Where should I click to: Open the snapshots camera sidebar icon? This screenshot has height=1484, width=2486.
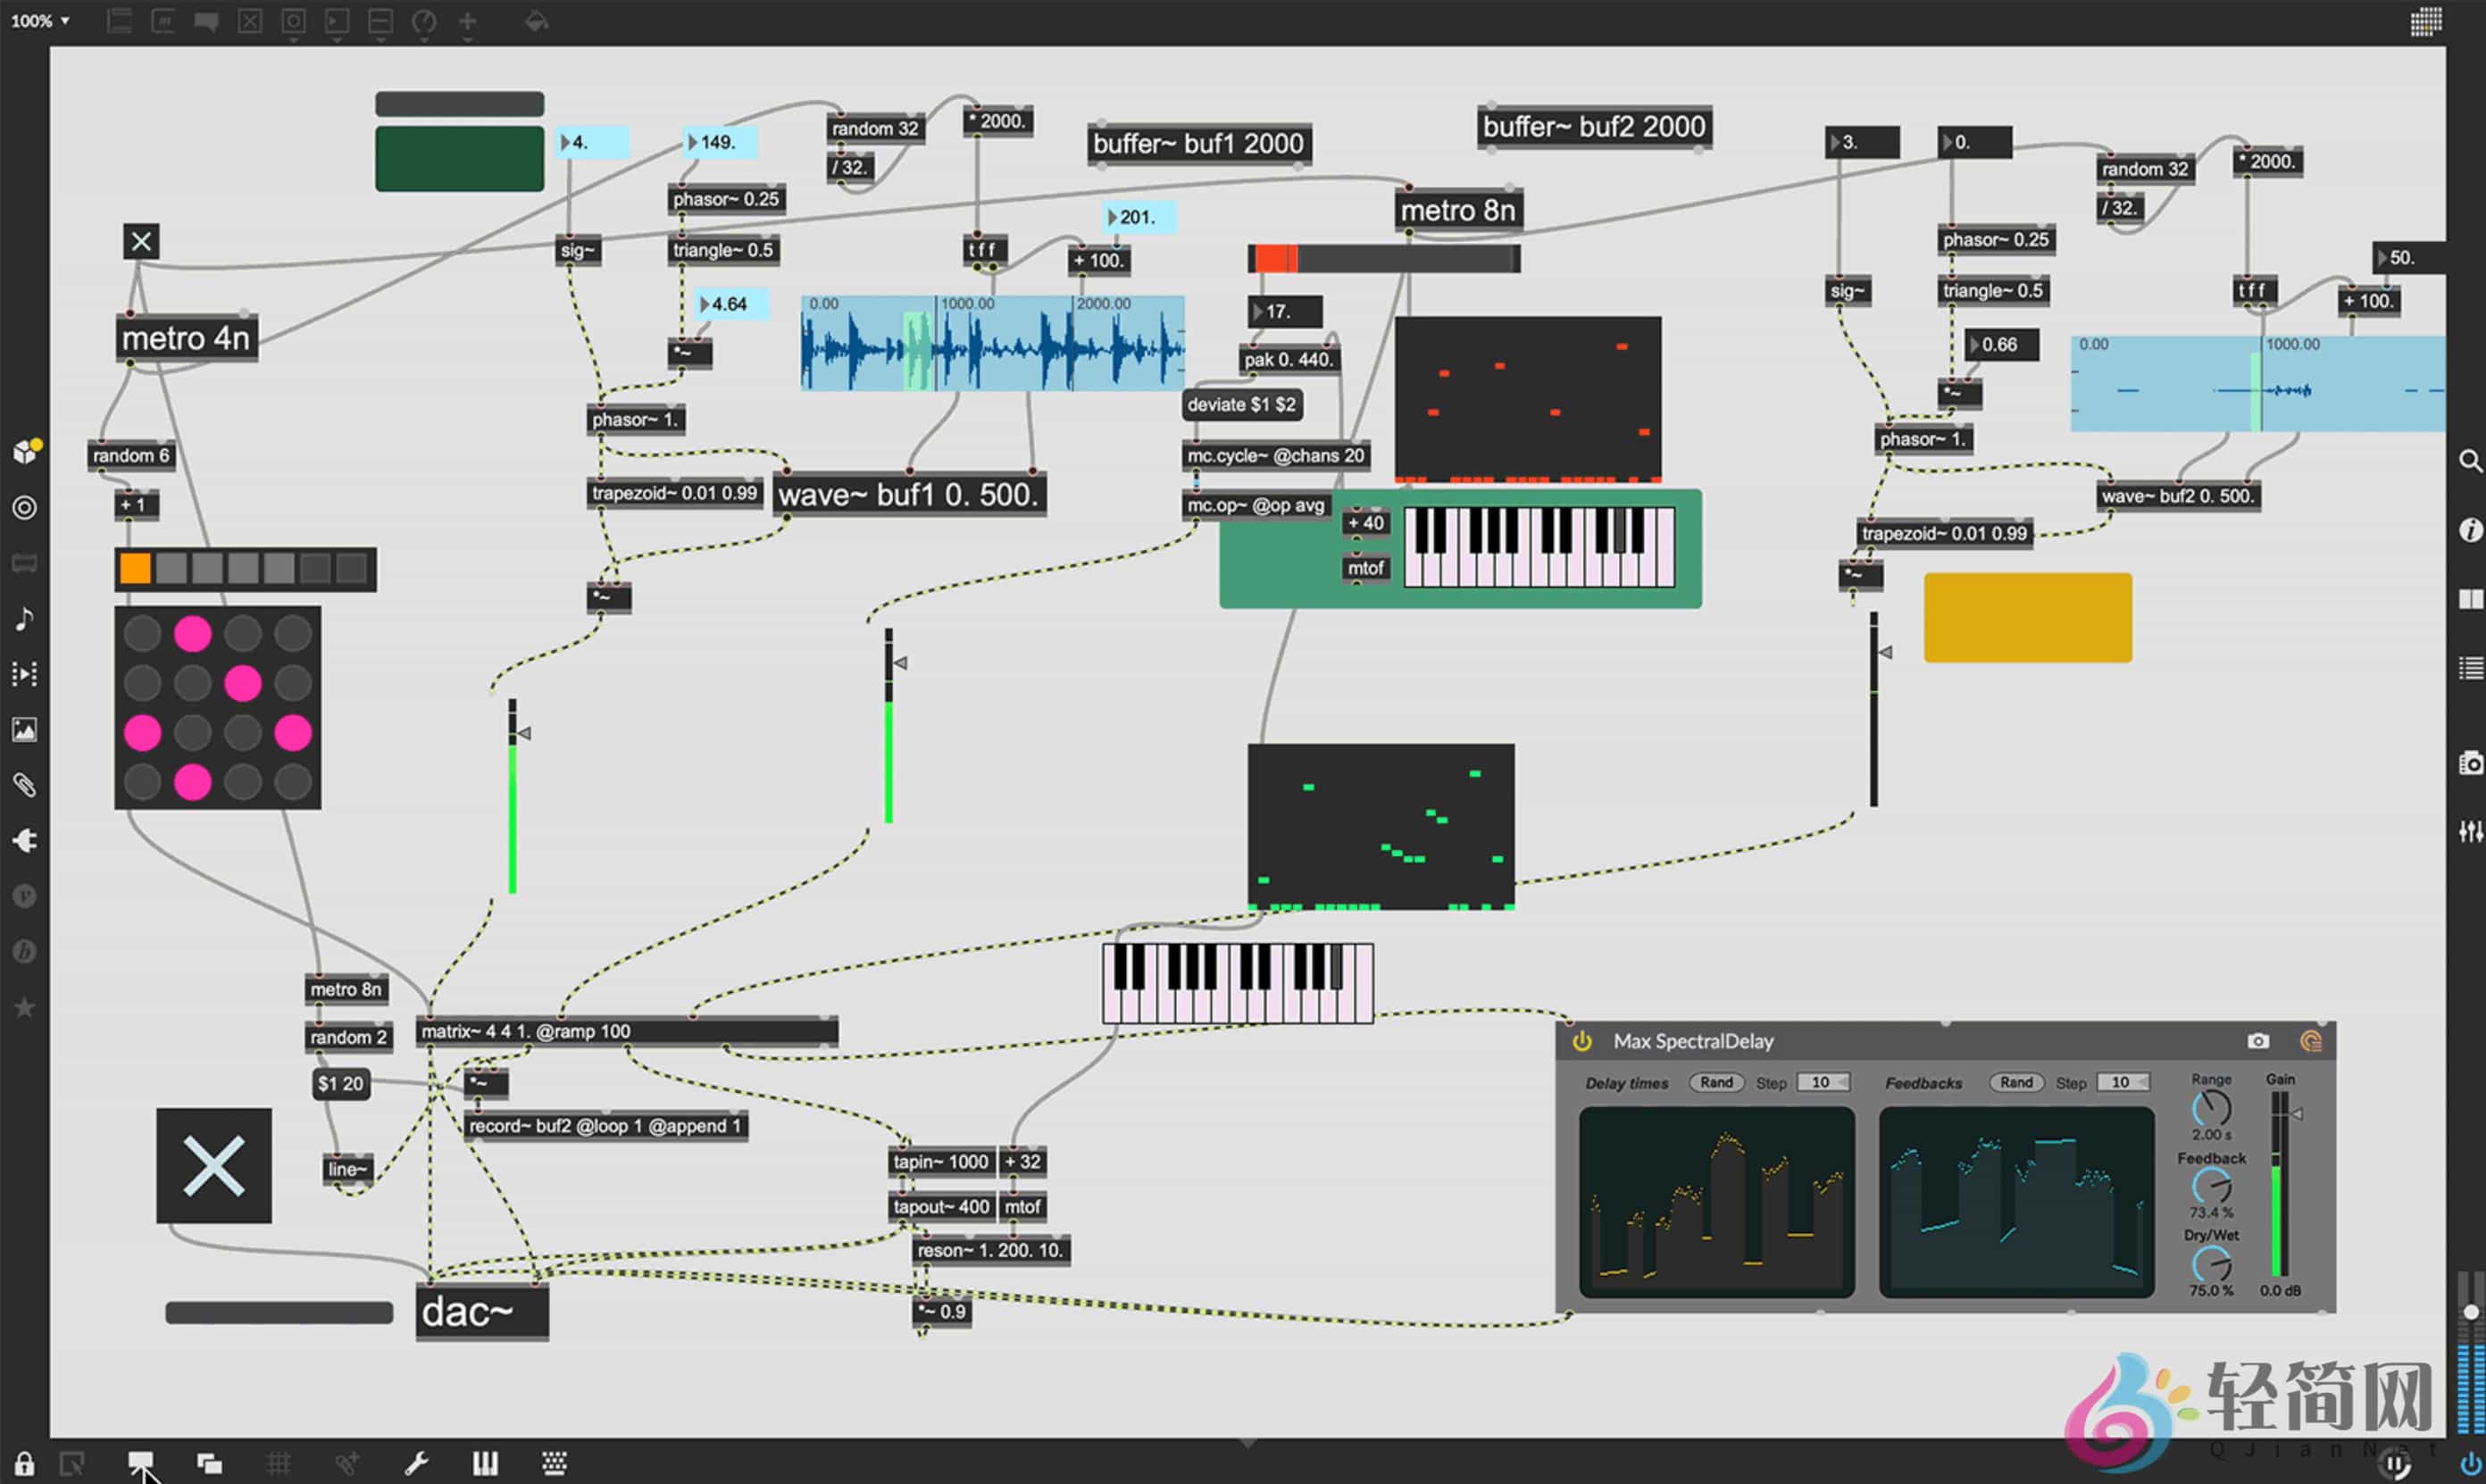[2470, 764]
